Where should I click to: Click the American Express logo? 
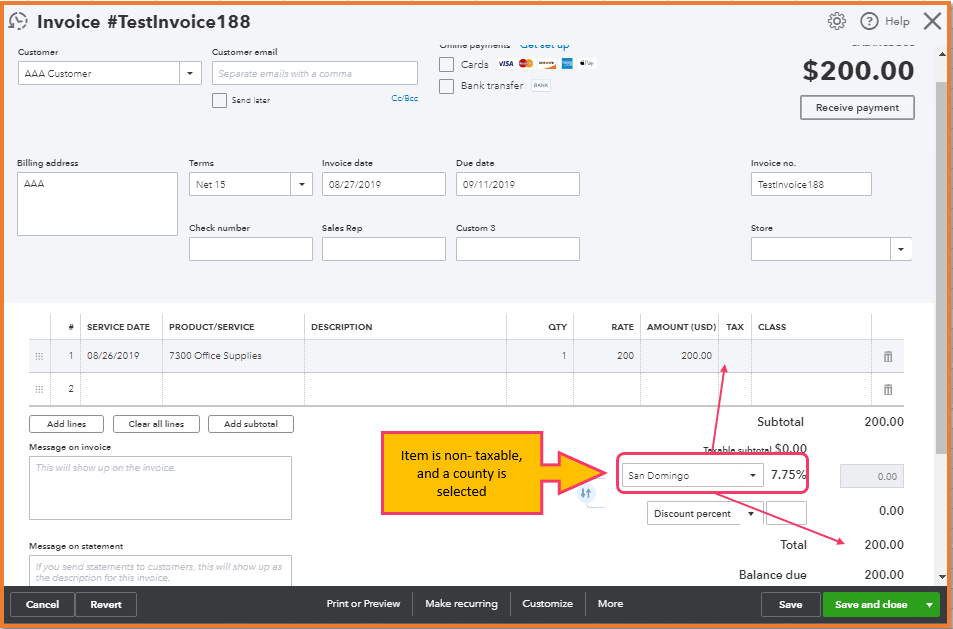coord(567,64)
